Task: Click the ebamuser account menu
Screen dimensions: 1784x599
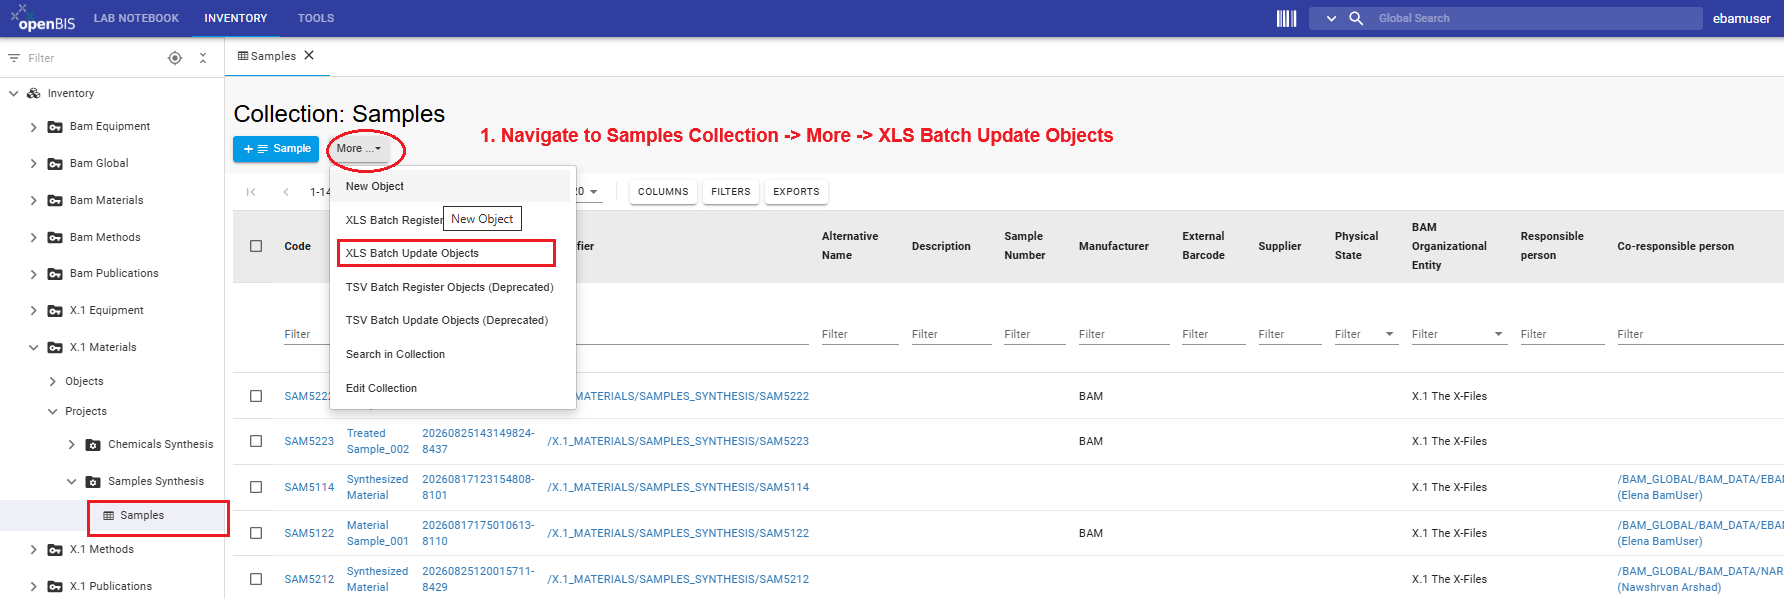Action: click(1741, 18)
